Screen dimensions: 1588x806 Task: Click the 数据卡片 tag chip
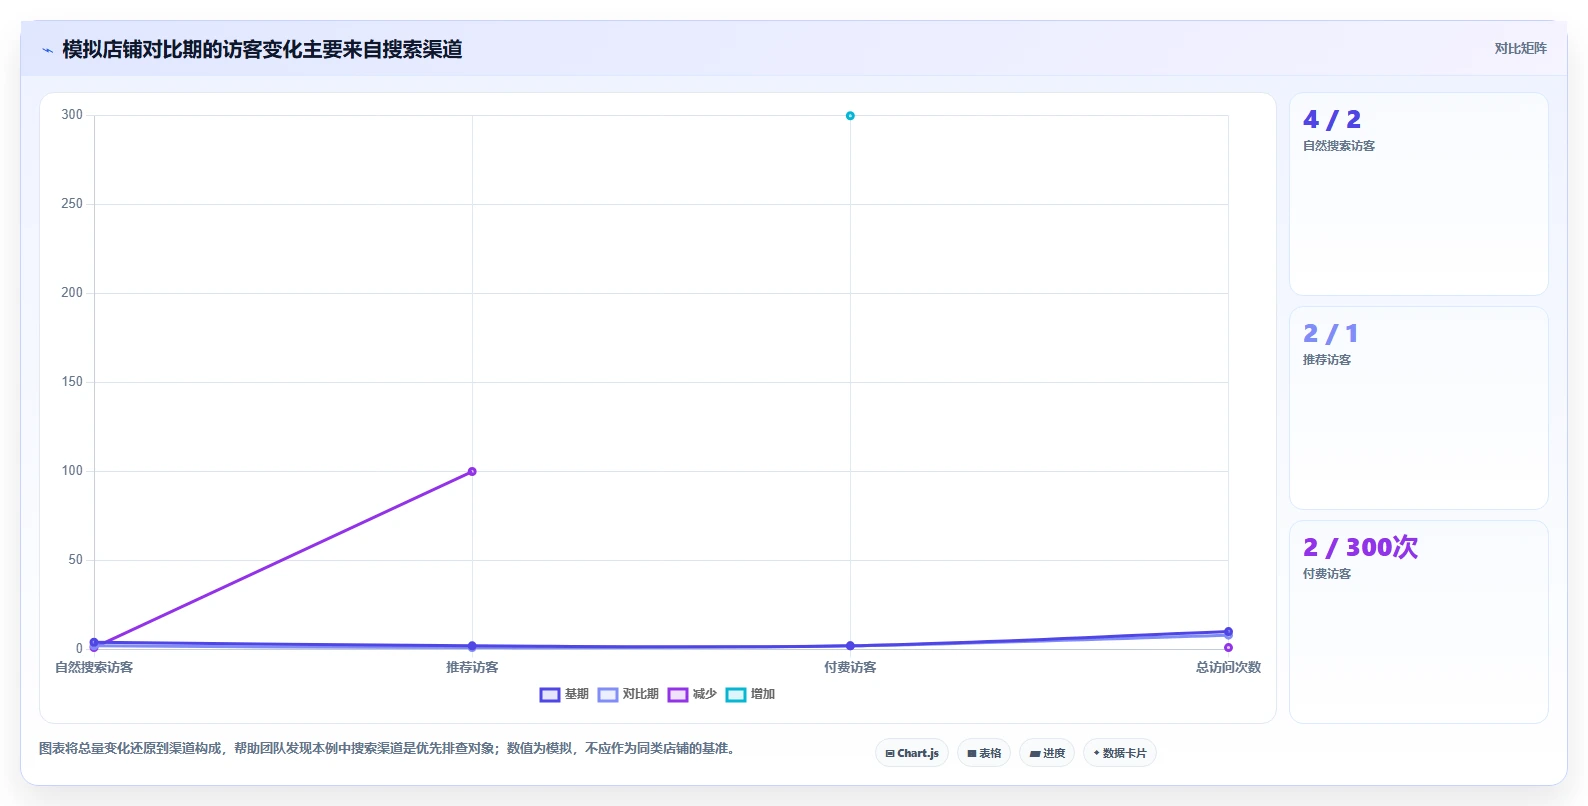tap(1120, 753)
